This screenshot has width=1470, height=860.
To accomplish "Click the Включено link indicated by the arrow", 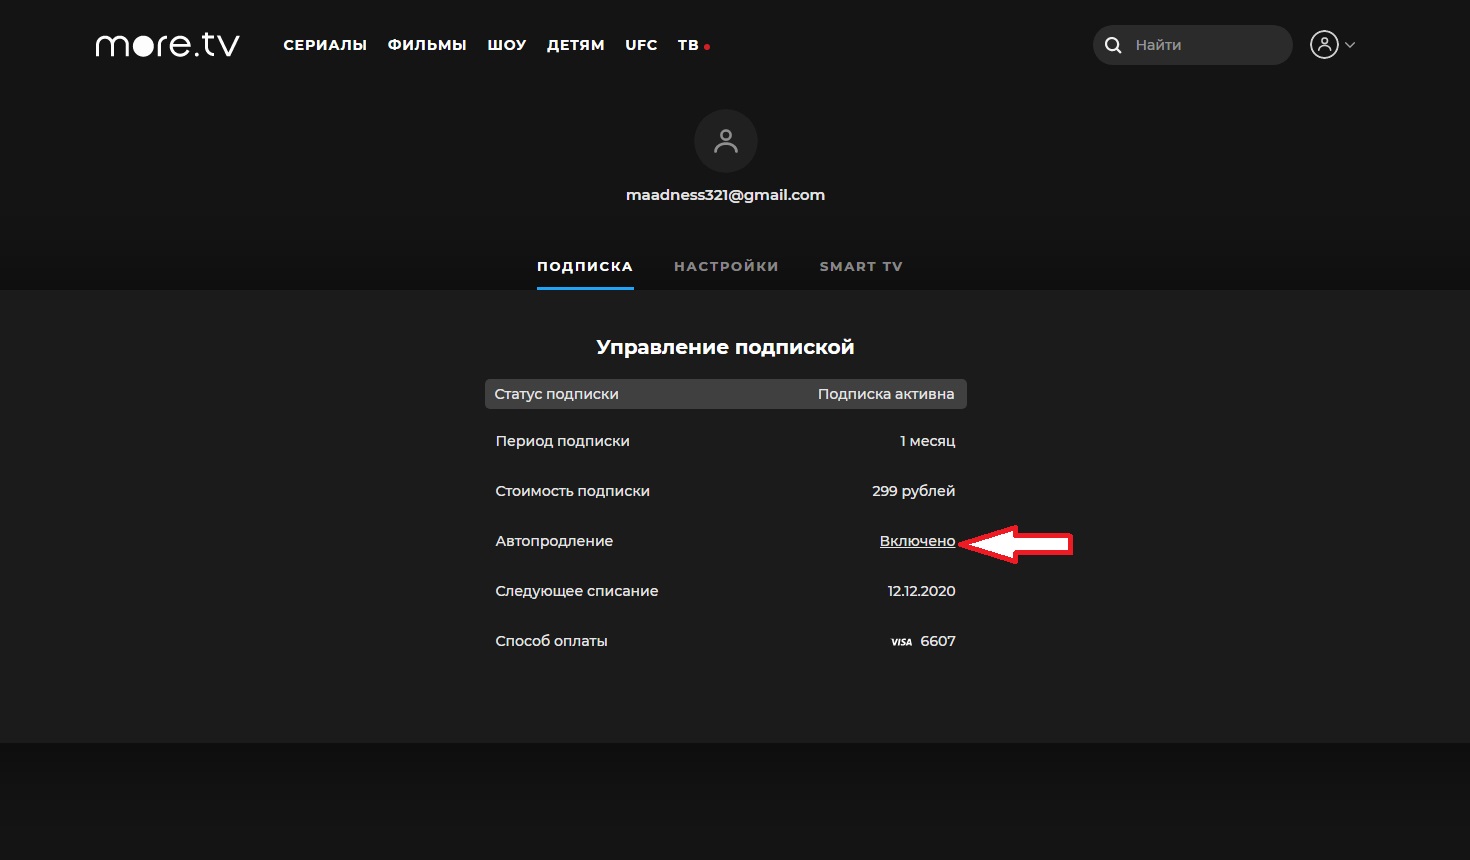I will click(917, 540).
